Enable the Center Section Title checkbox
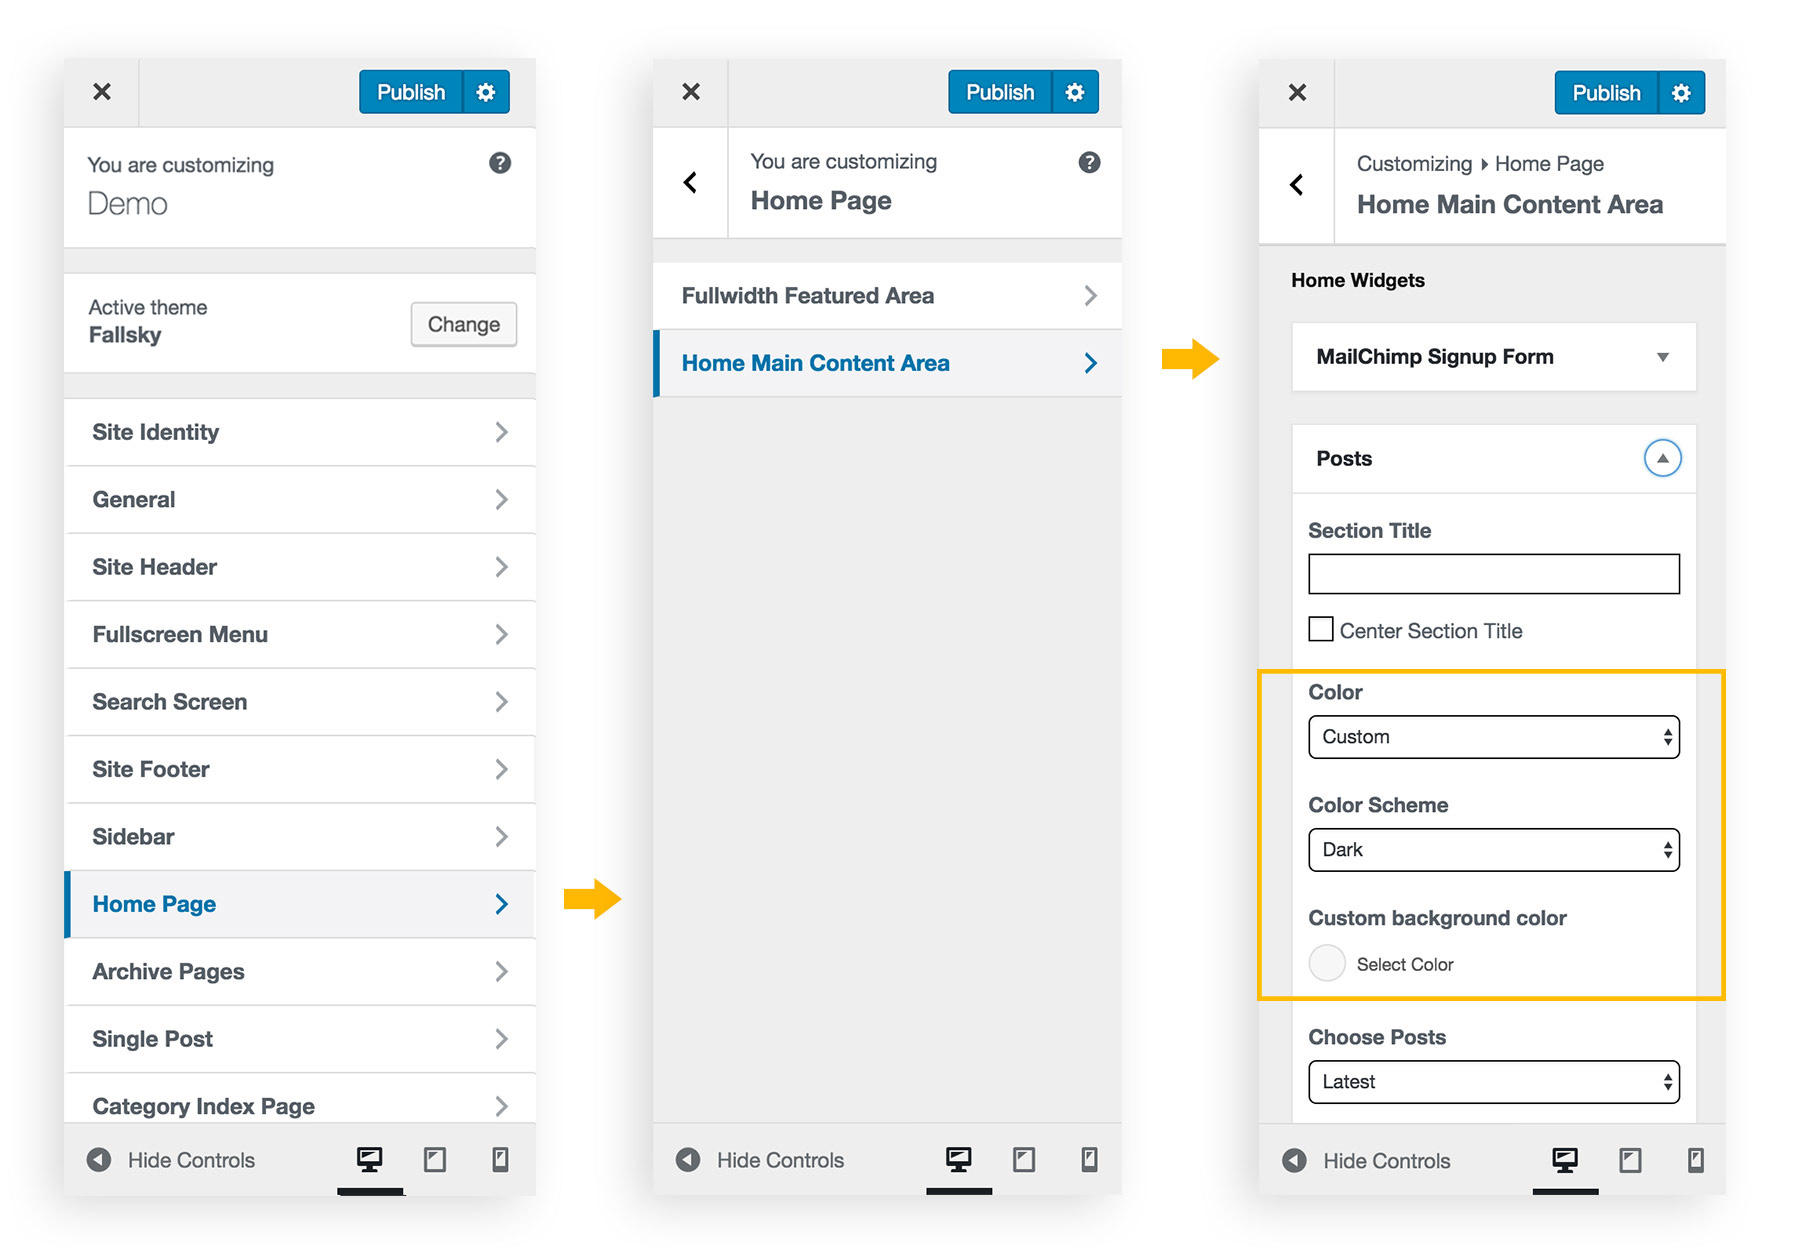 (1321, 629)
